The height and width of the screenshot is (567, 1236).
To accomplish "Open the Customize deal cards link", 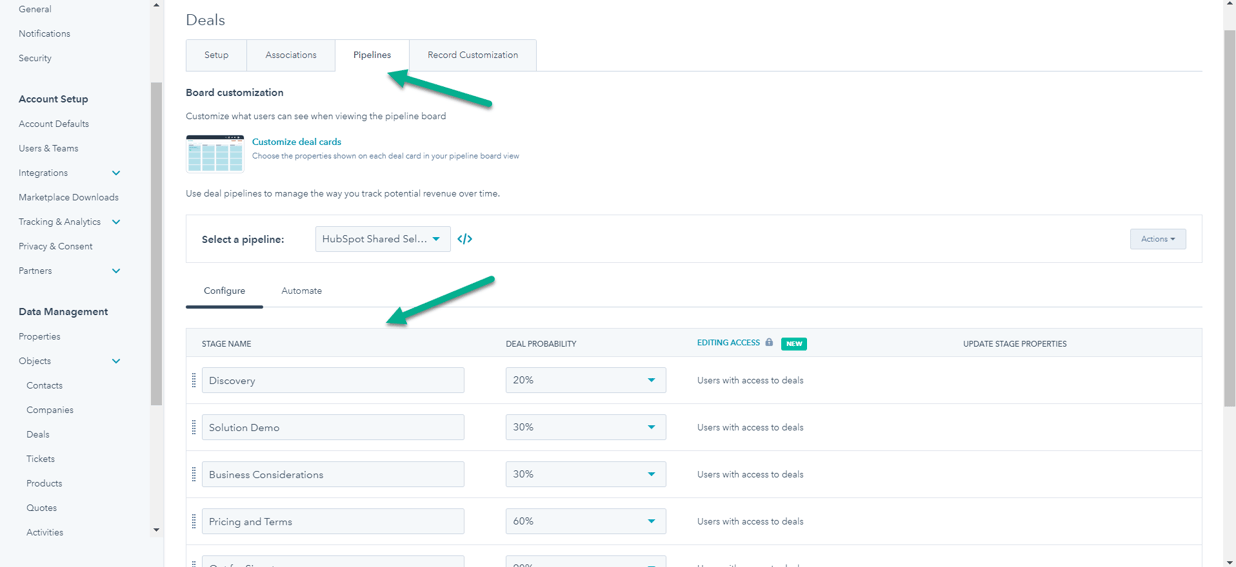I will point(296,142).
